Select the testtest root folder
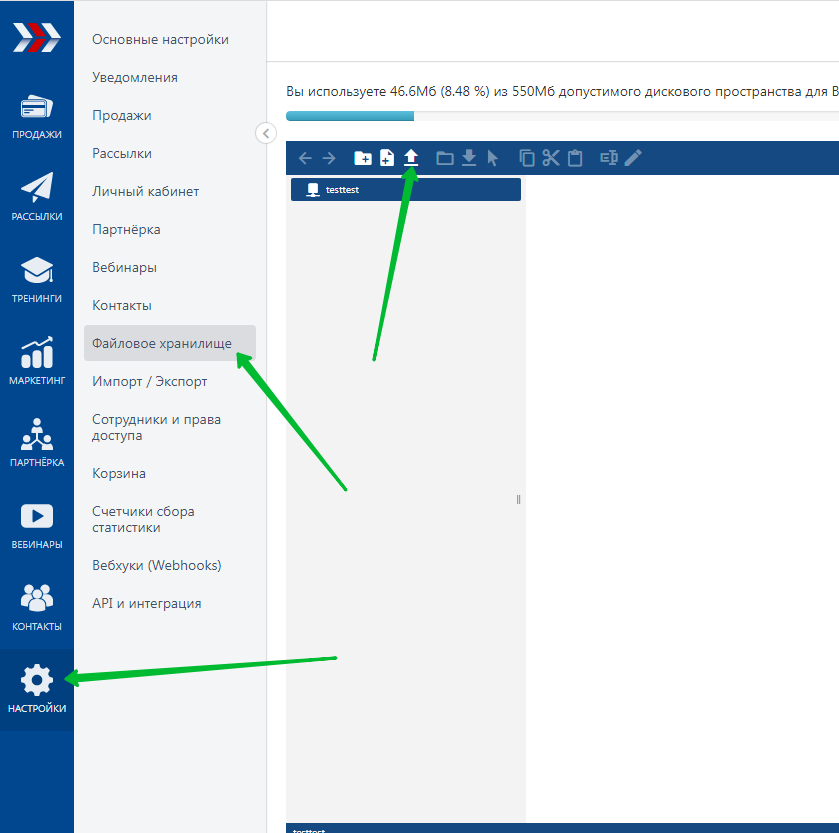839x833 pixels. (x=406, y=190)
